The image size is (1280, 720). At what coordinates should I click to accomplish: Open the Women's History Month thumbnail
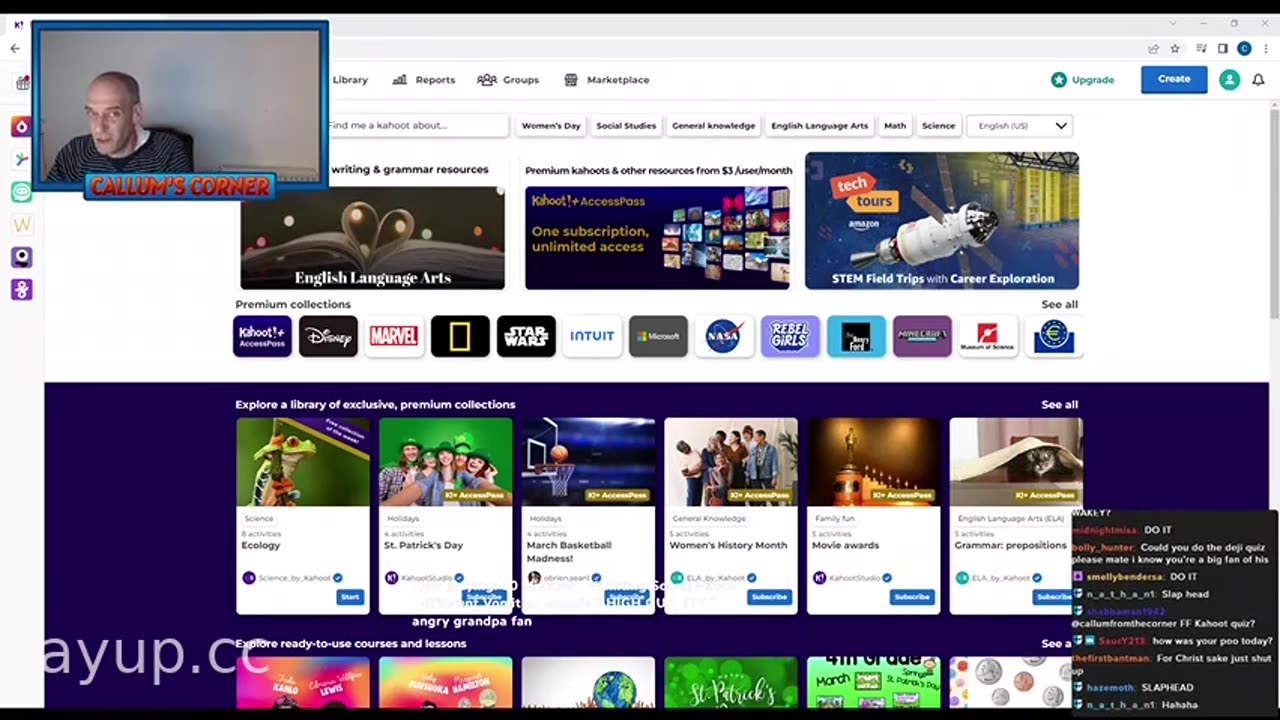[x=731, y=462]
